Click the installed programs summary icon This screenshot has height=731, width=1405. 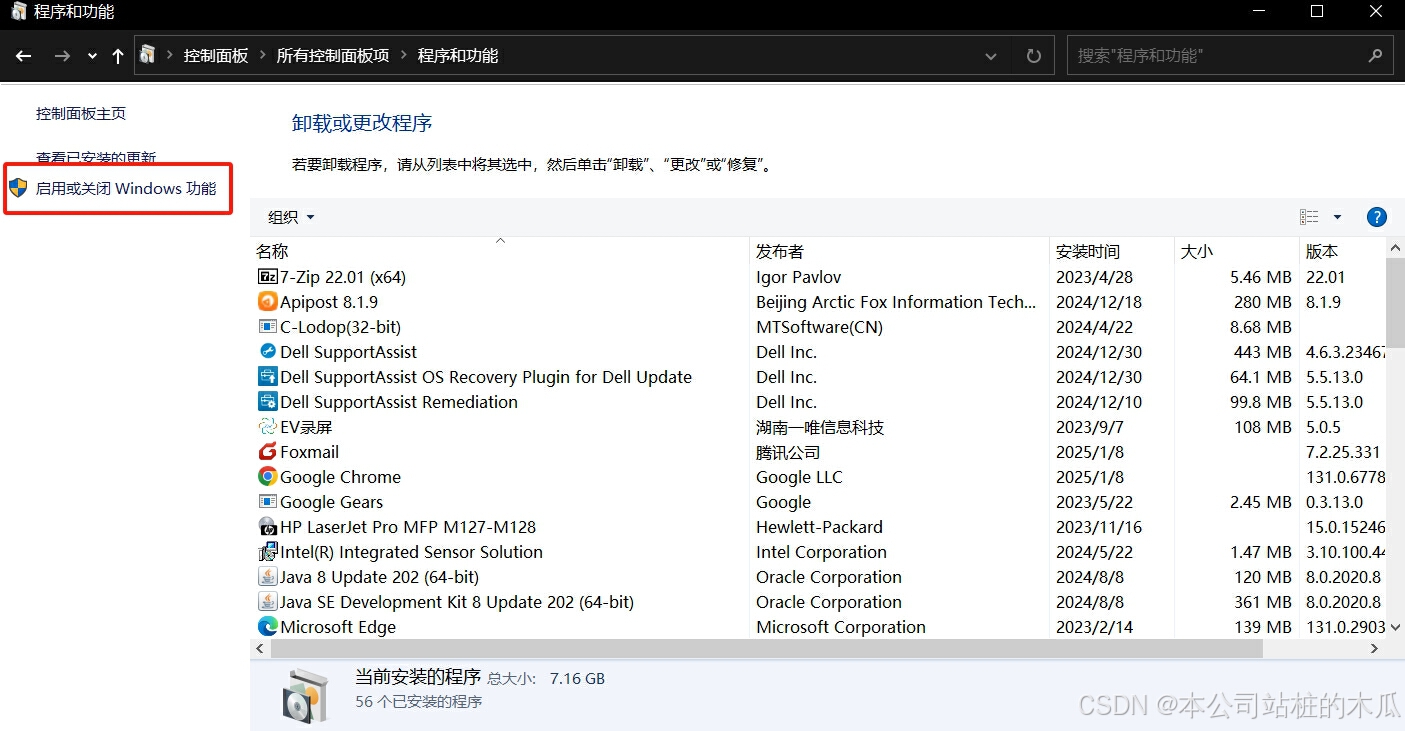[304, 696]
